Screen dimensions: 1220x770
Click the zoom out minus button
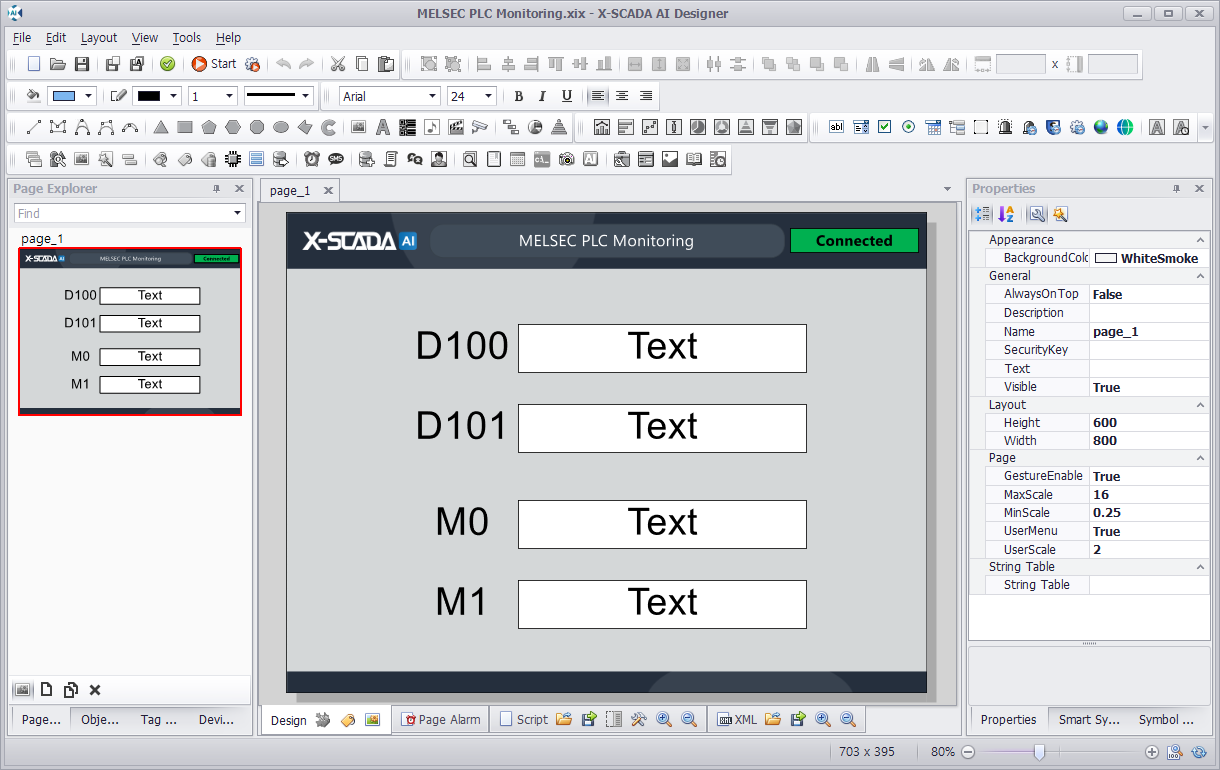(967, 752)
